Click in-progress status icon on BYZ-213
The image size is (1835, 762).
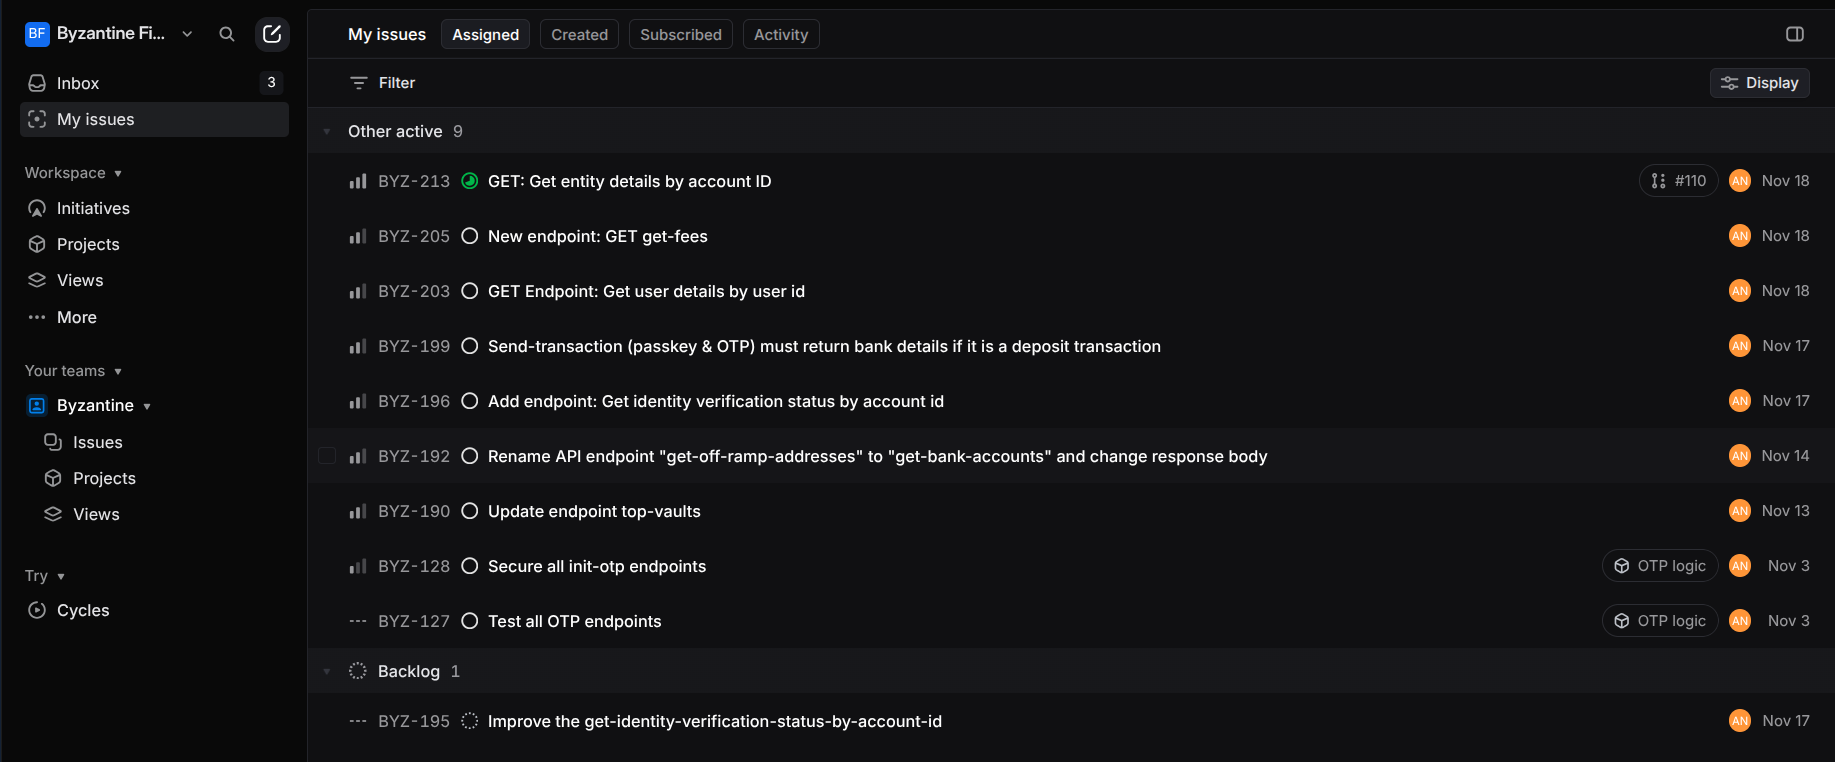[x=469, y=181]
